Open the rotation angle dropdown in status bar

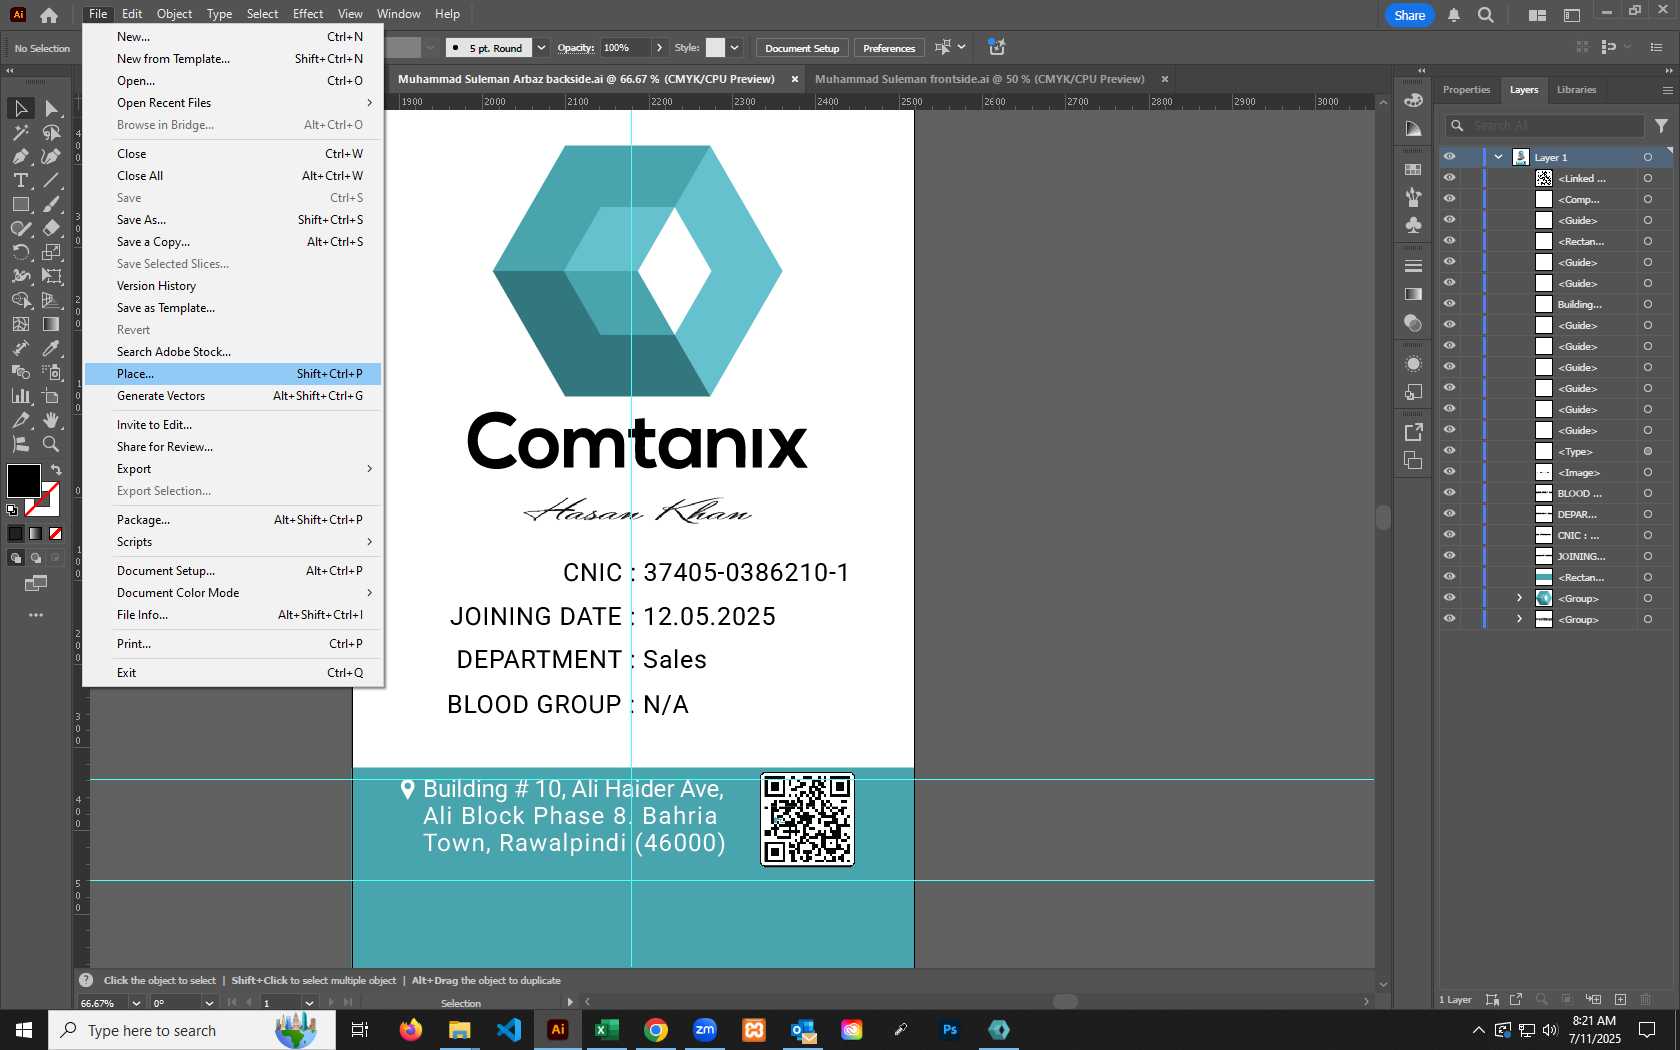click(209, 1003)
